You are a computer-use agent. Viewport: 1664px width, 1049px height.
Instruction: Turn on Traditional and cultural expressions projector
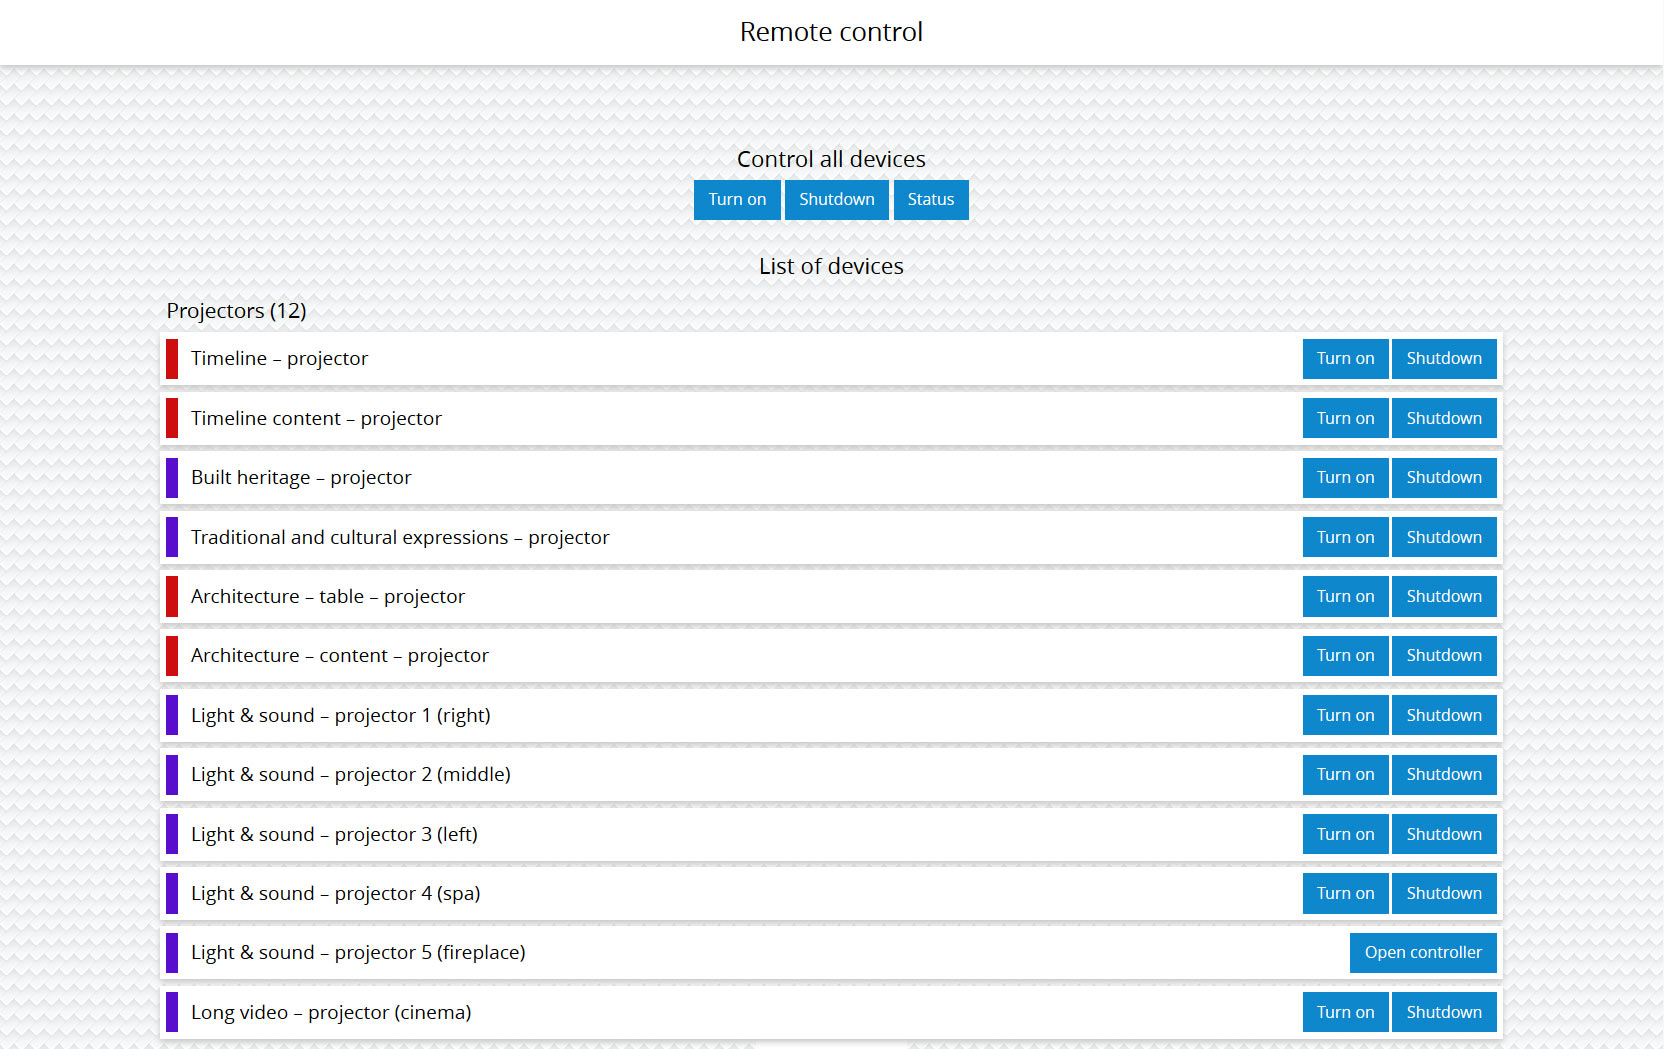point(1345,537)
